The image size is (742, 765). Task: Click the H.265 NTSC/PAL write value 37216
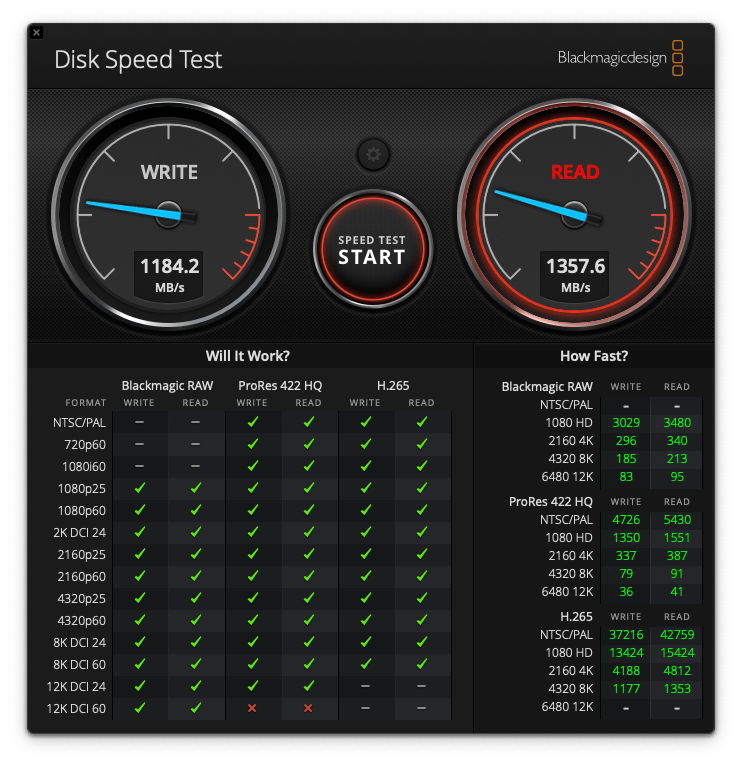[x=626, y=635]
